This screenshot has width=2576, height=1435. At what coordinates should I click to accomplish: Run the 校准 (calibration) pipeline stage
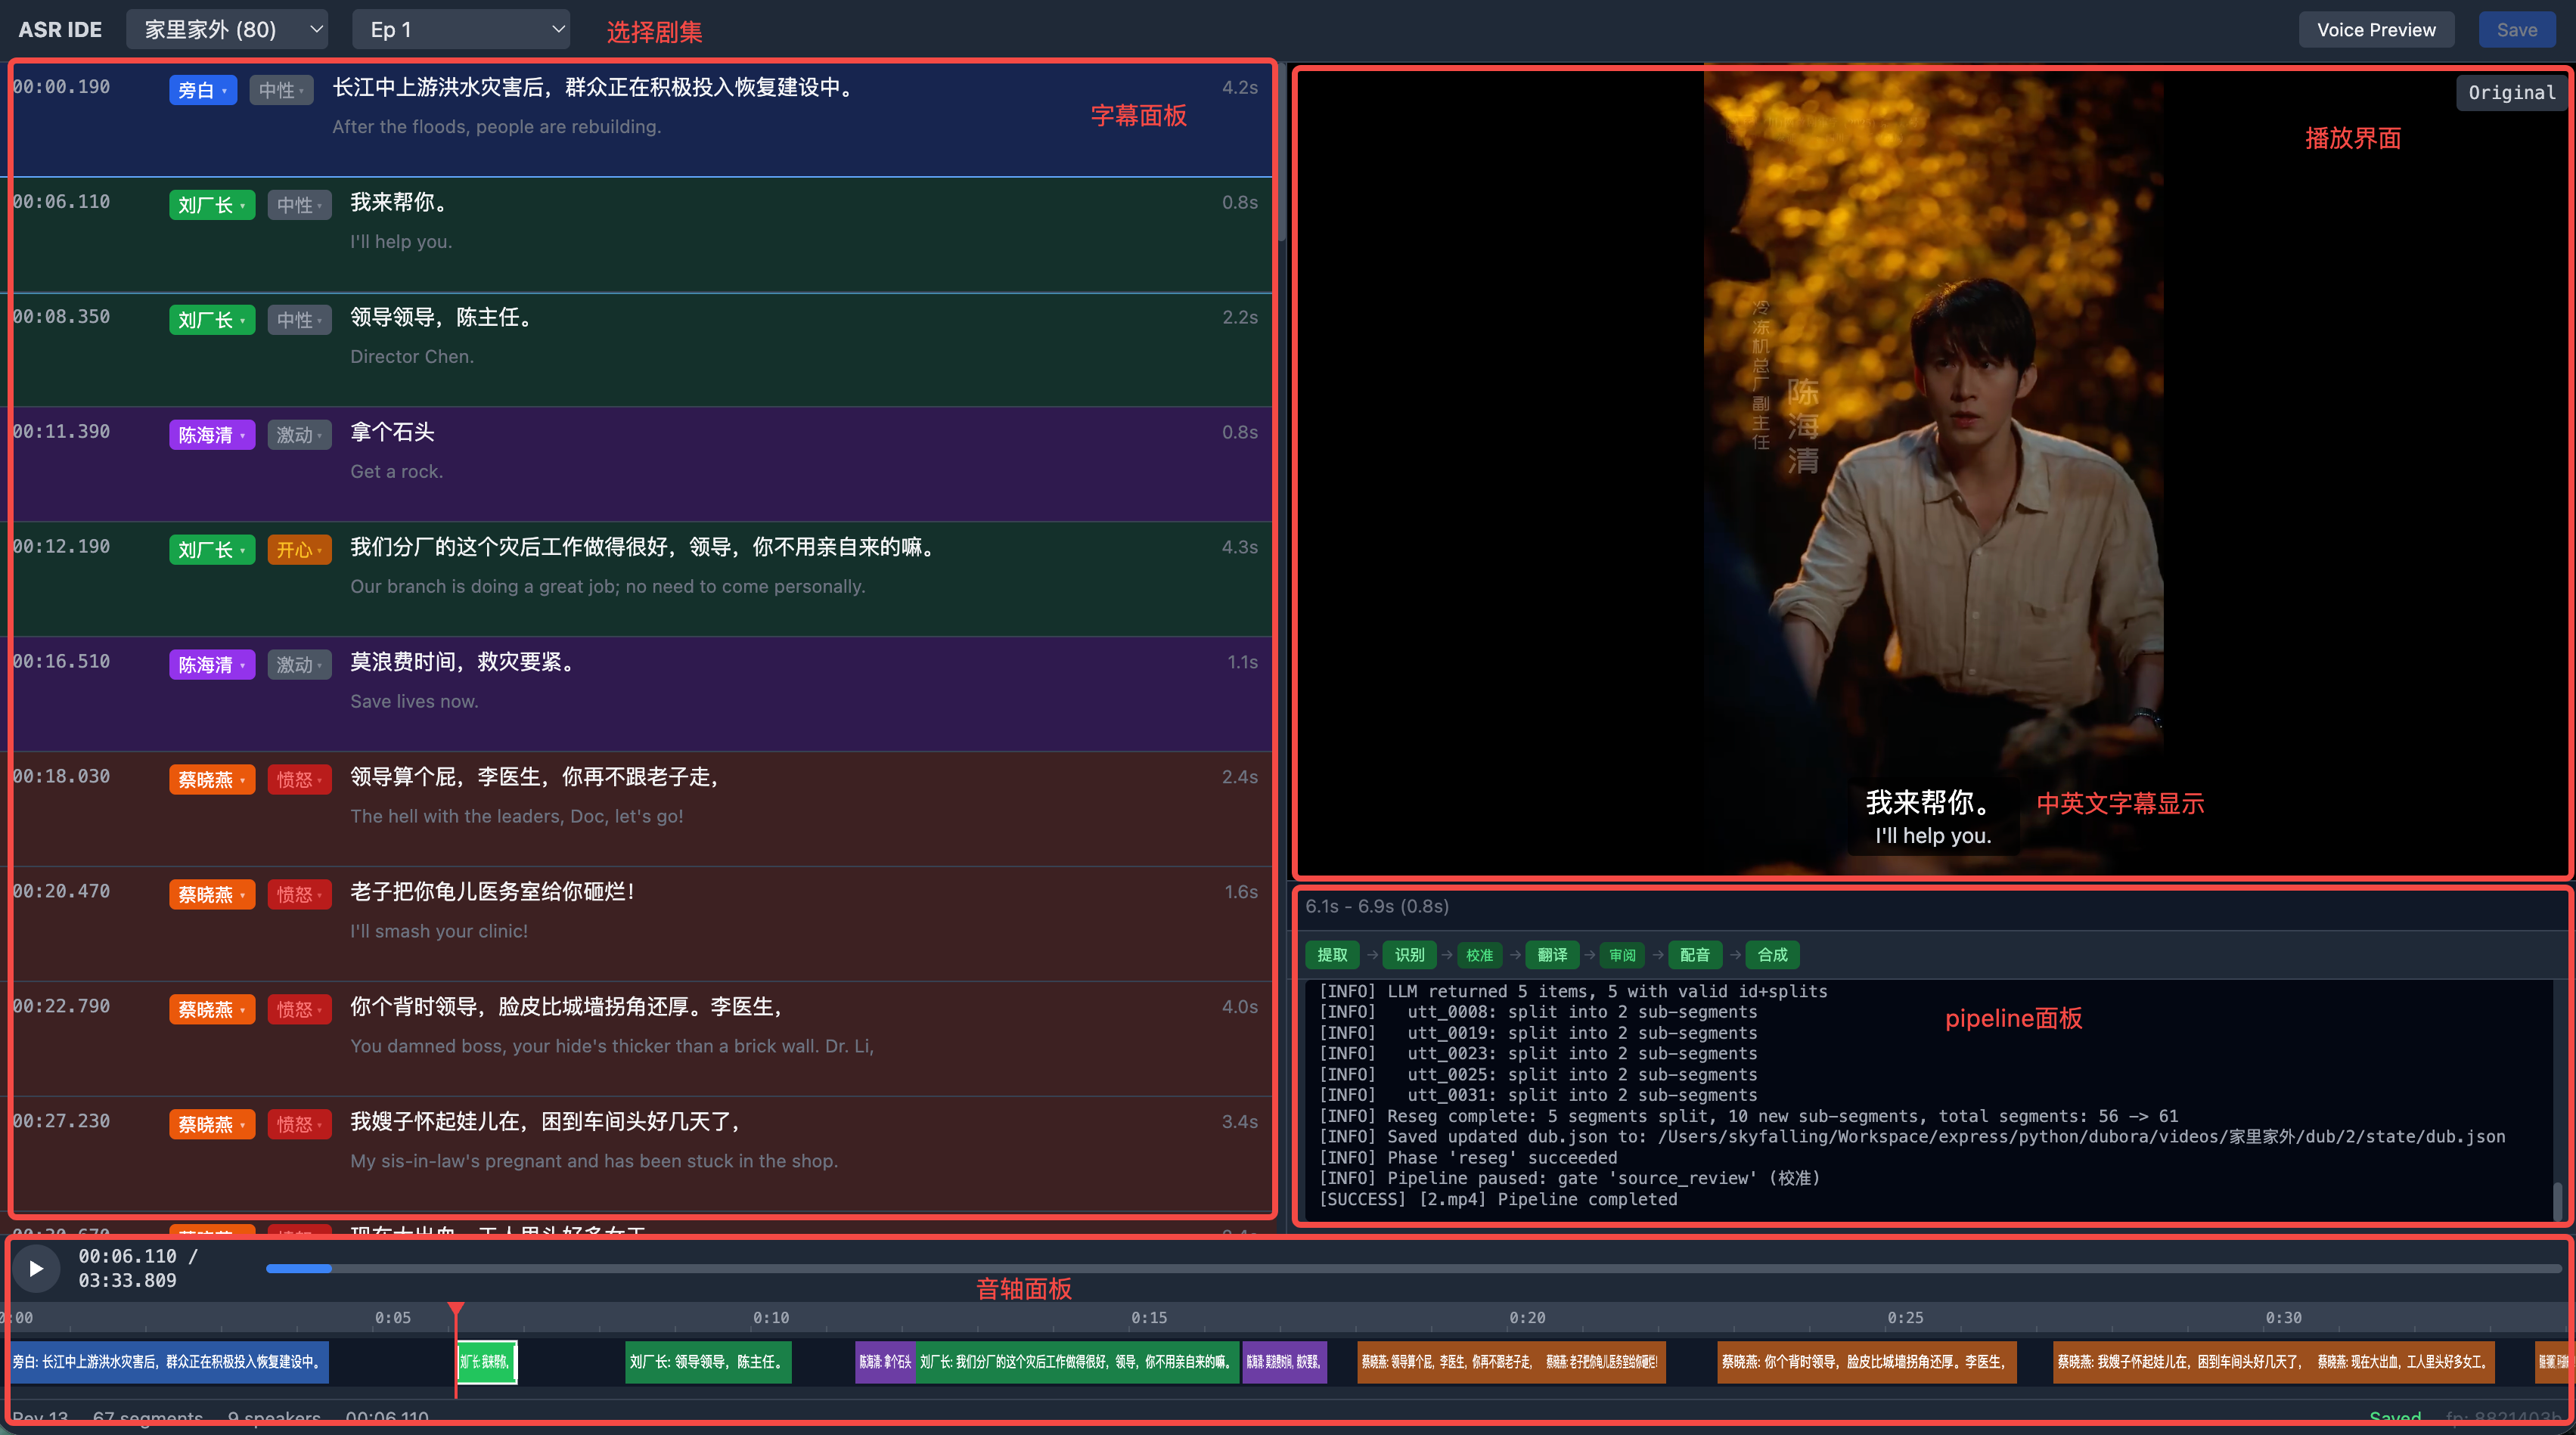tap(1480, 955)
